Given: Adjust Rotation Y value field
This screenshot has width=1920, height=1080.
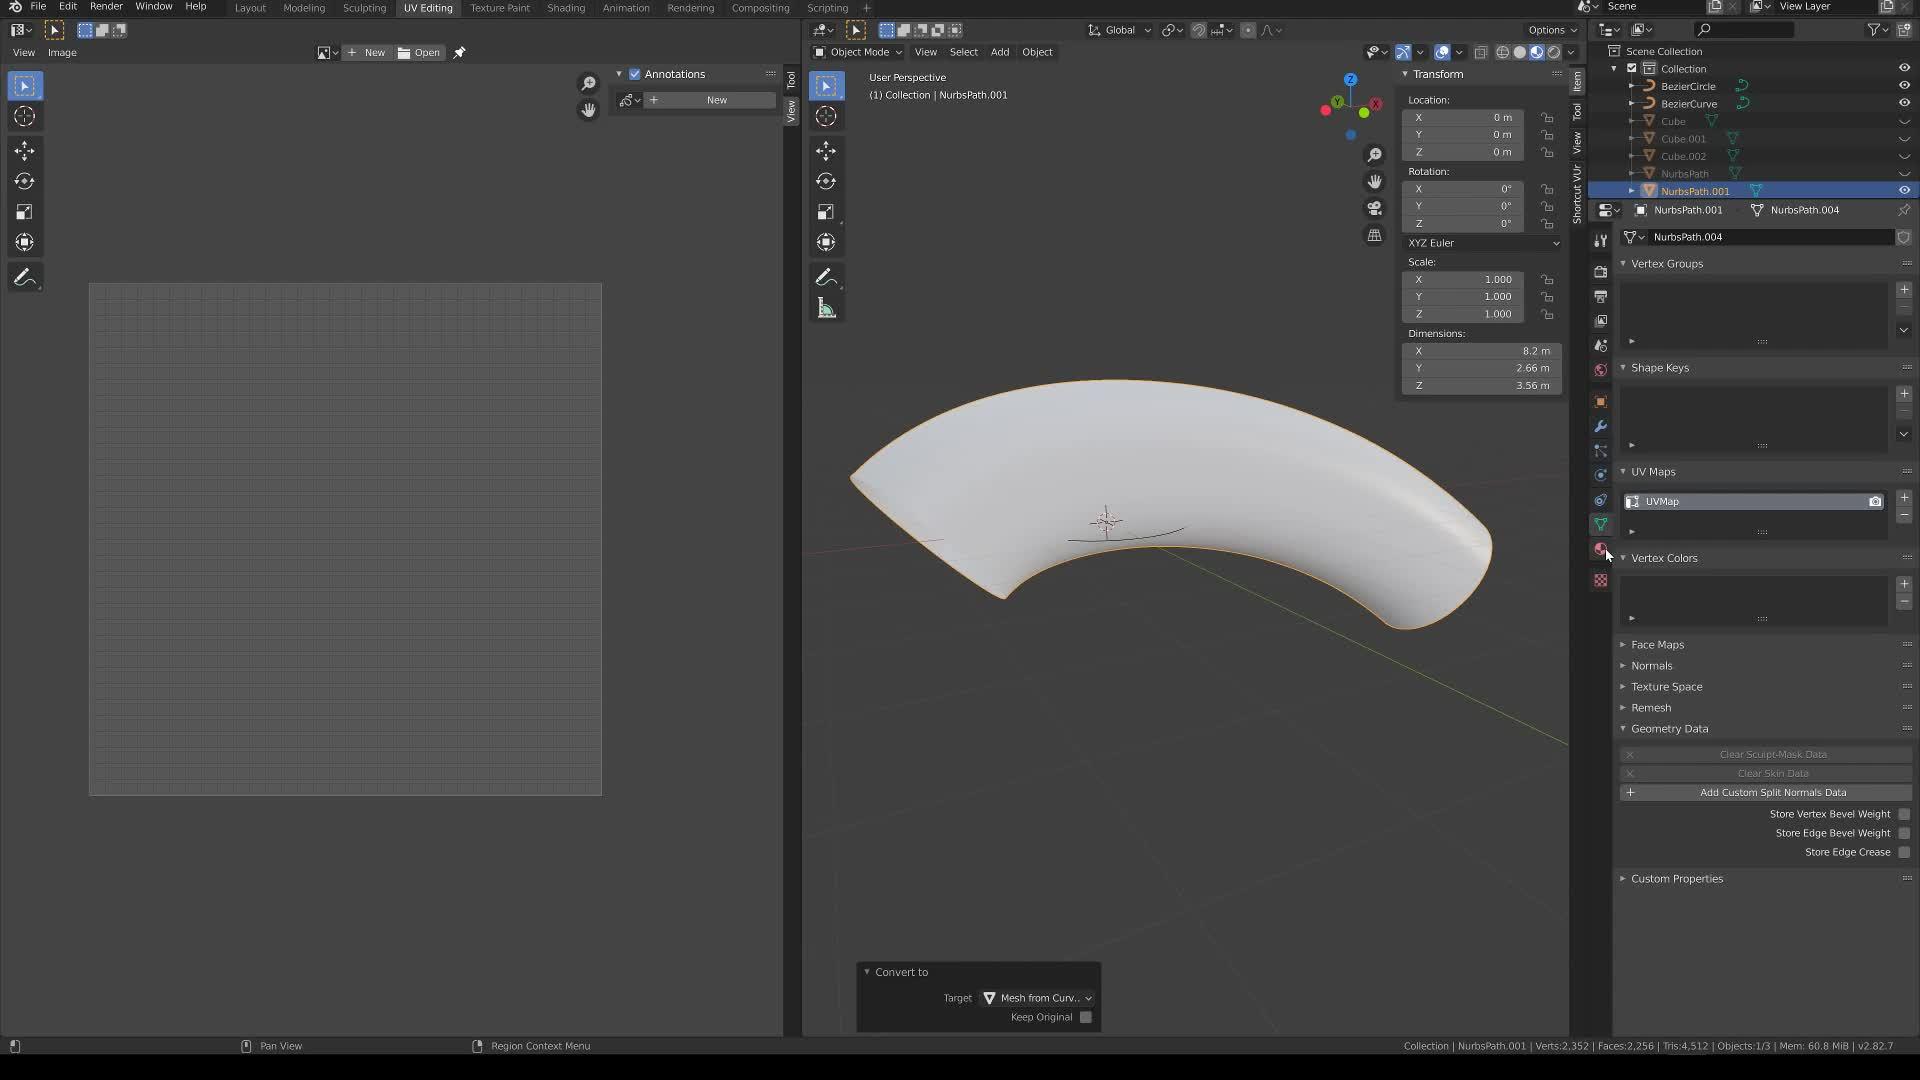Looking at the screenshot, I should [1463, 206].
